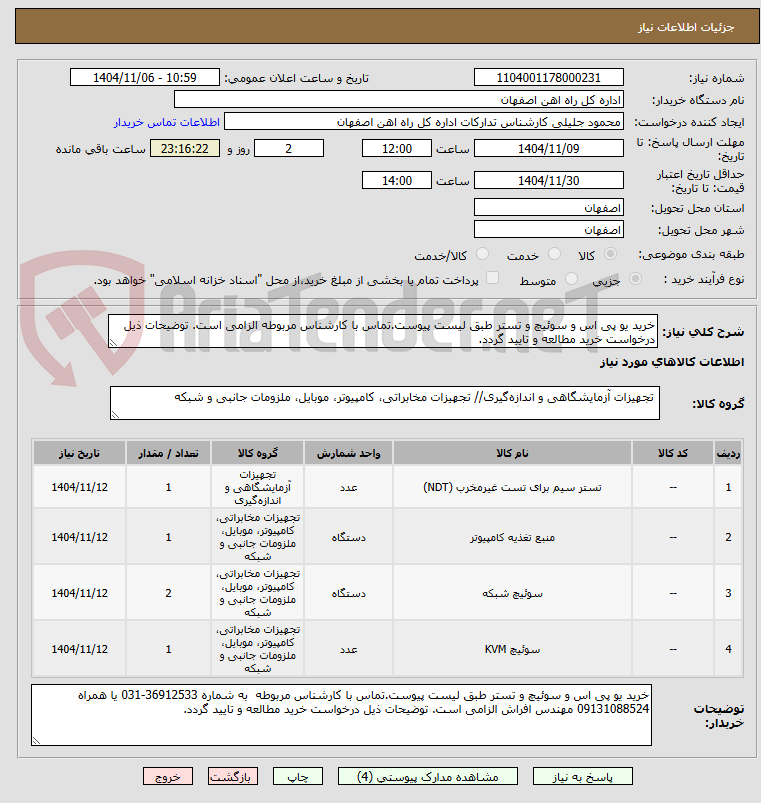This screenshot has width=761, height=803.
Task: Click the remaining days field showing 2
Action: pyautogui.click(x=289, y=149)
